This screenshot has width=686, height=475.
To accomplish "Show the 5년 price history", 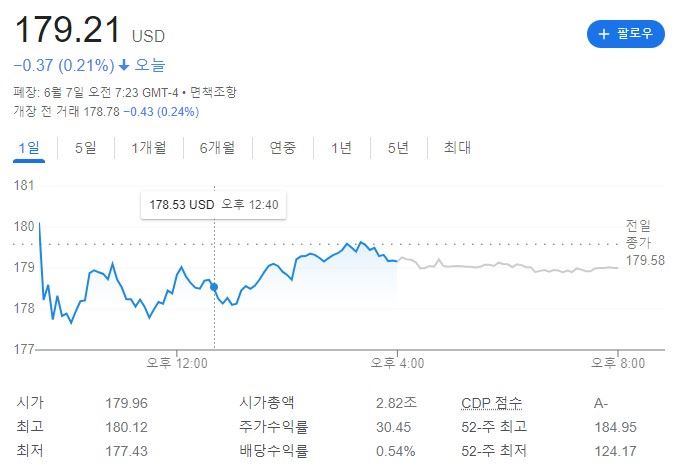I will click(398, 148).
